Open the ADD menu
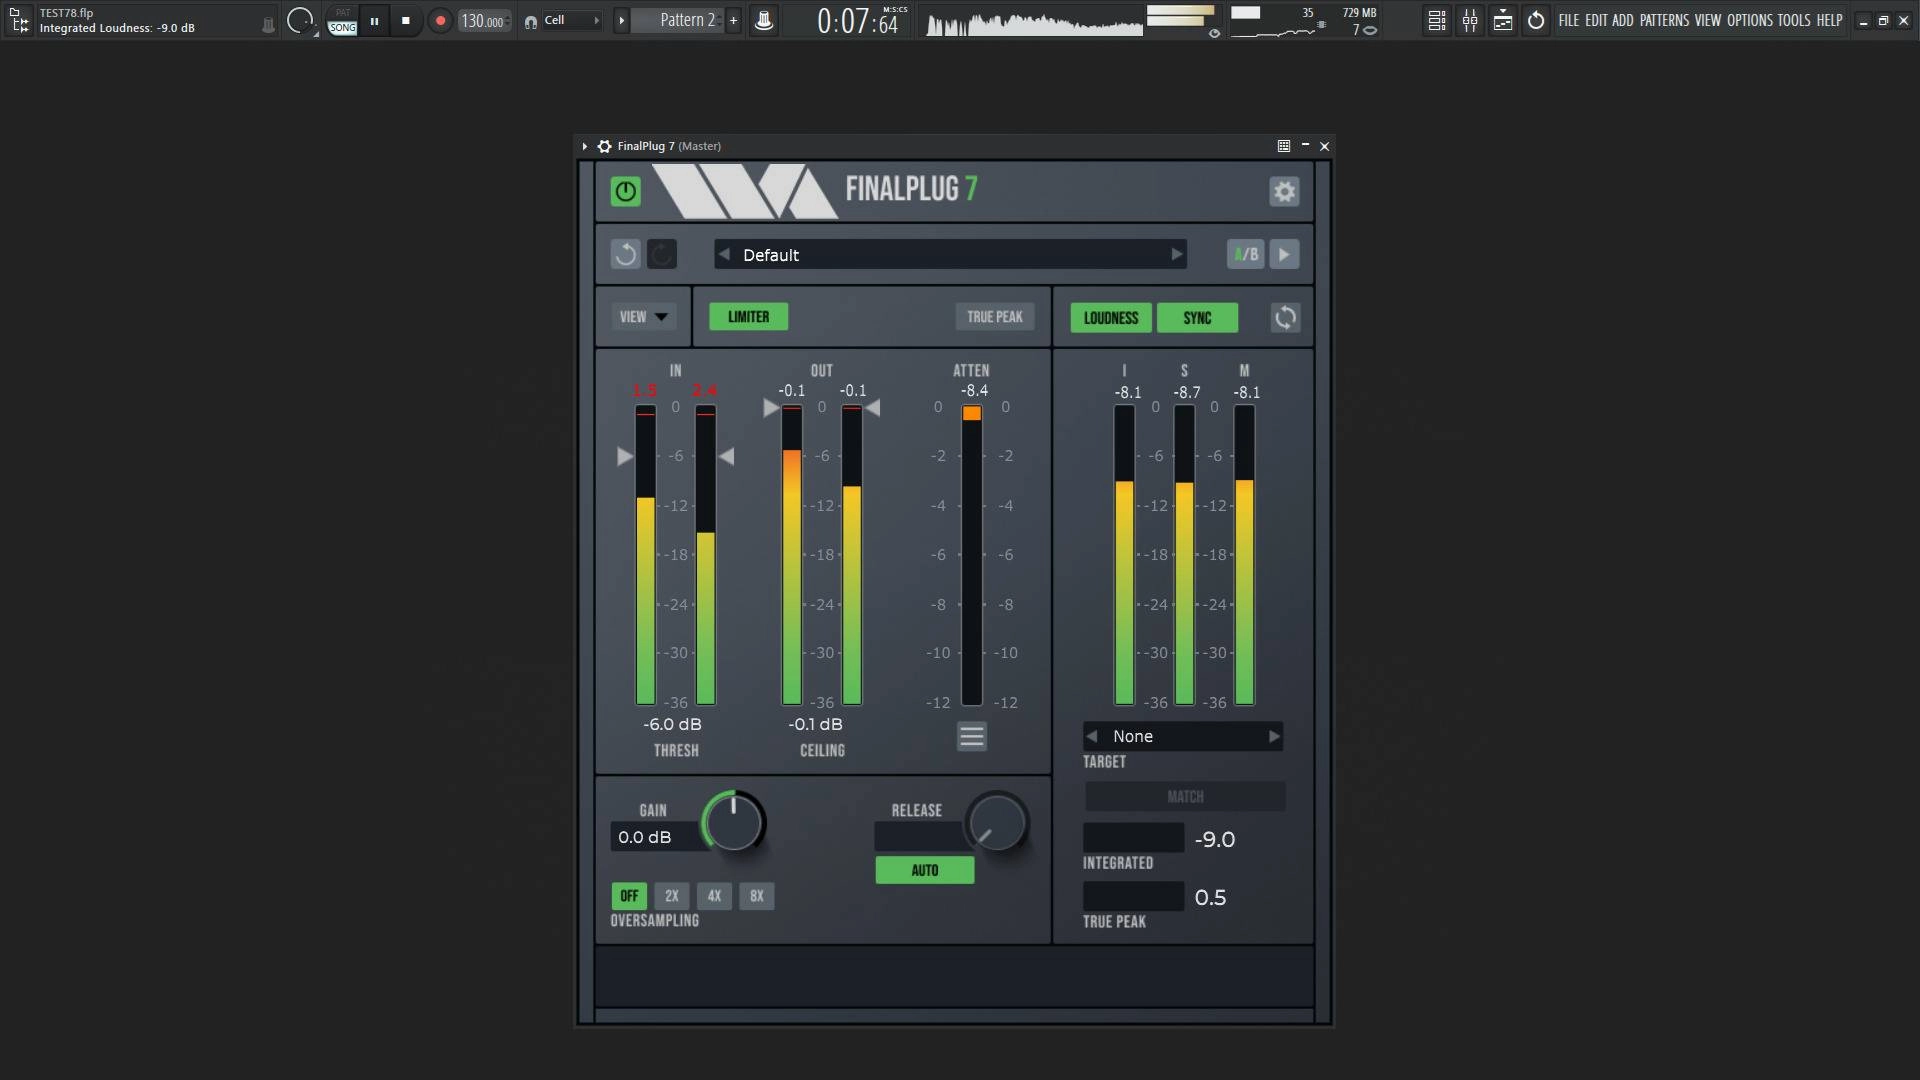Image resolution: width=1920 pixels, height=1080 pixels. pyautogui.click(x=1622, y=20)
